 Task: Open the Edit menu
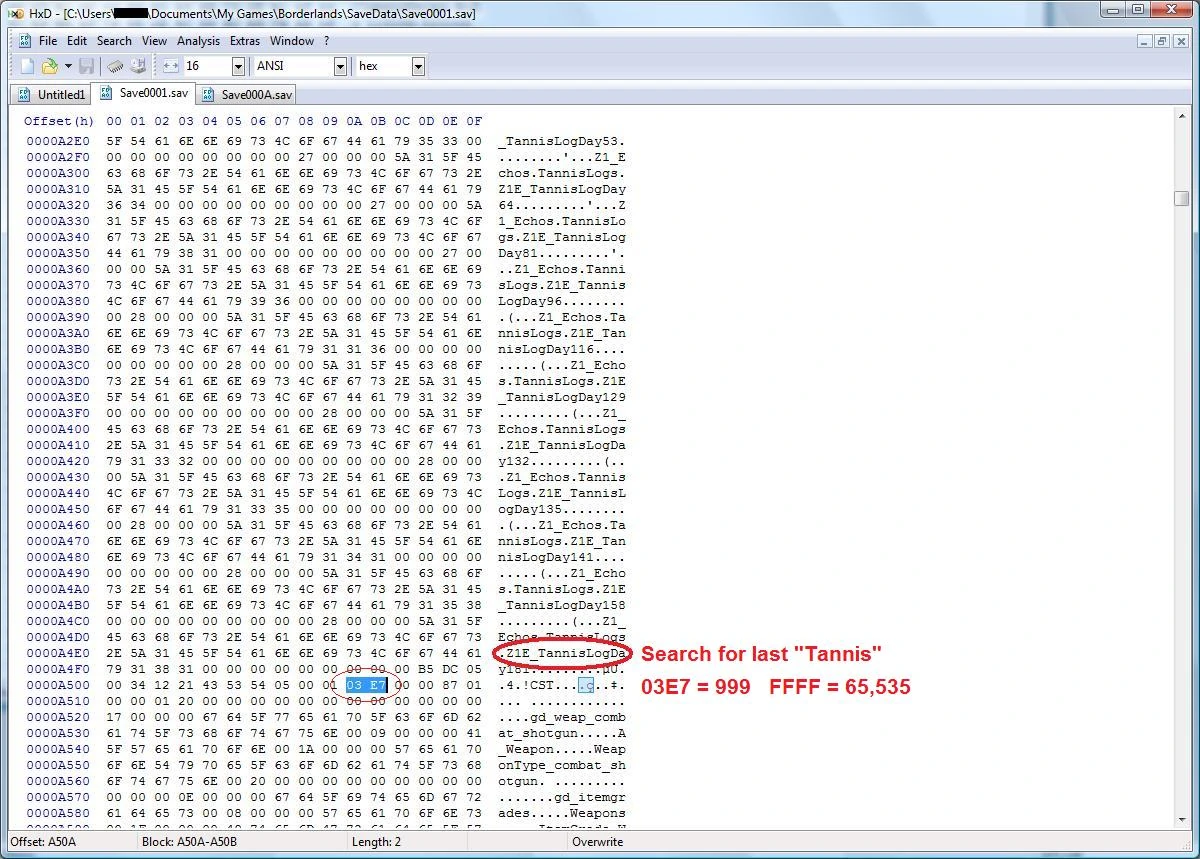(77, 41)
